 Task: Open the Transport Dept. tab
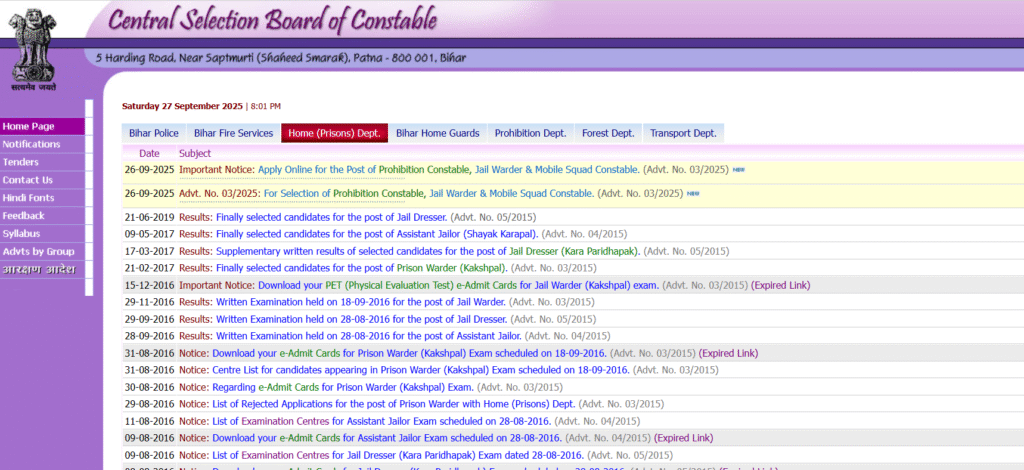pos(682,133)
